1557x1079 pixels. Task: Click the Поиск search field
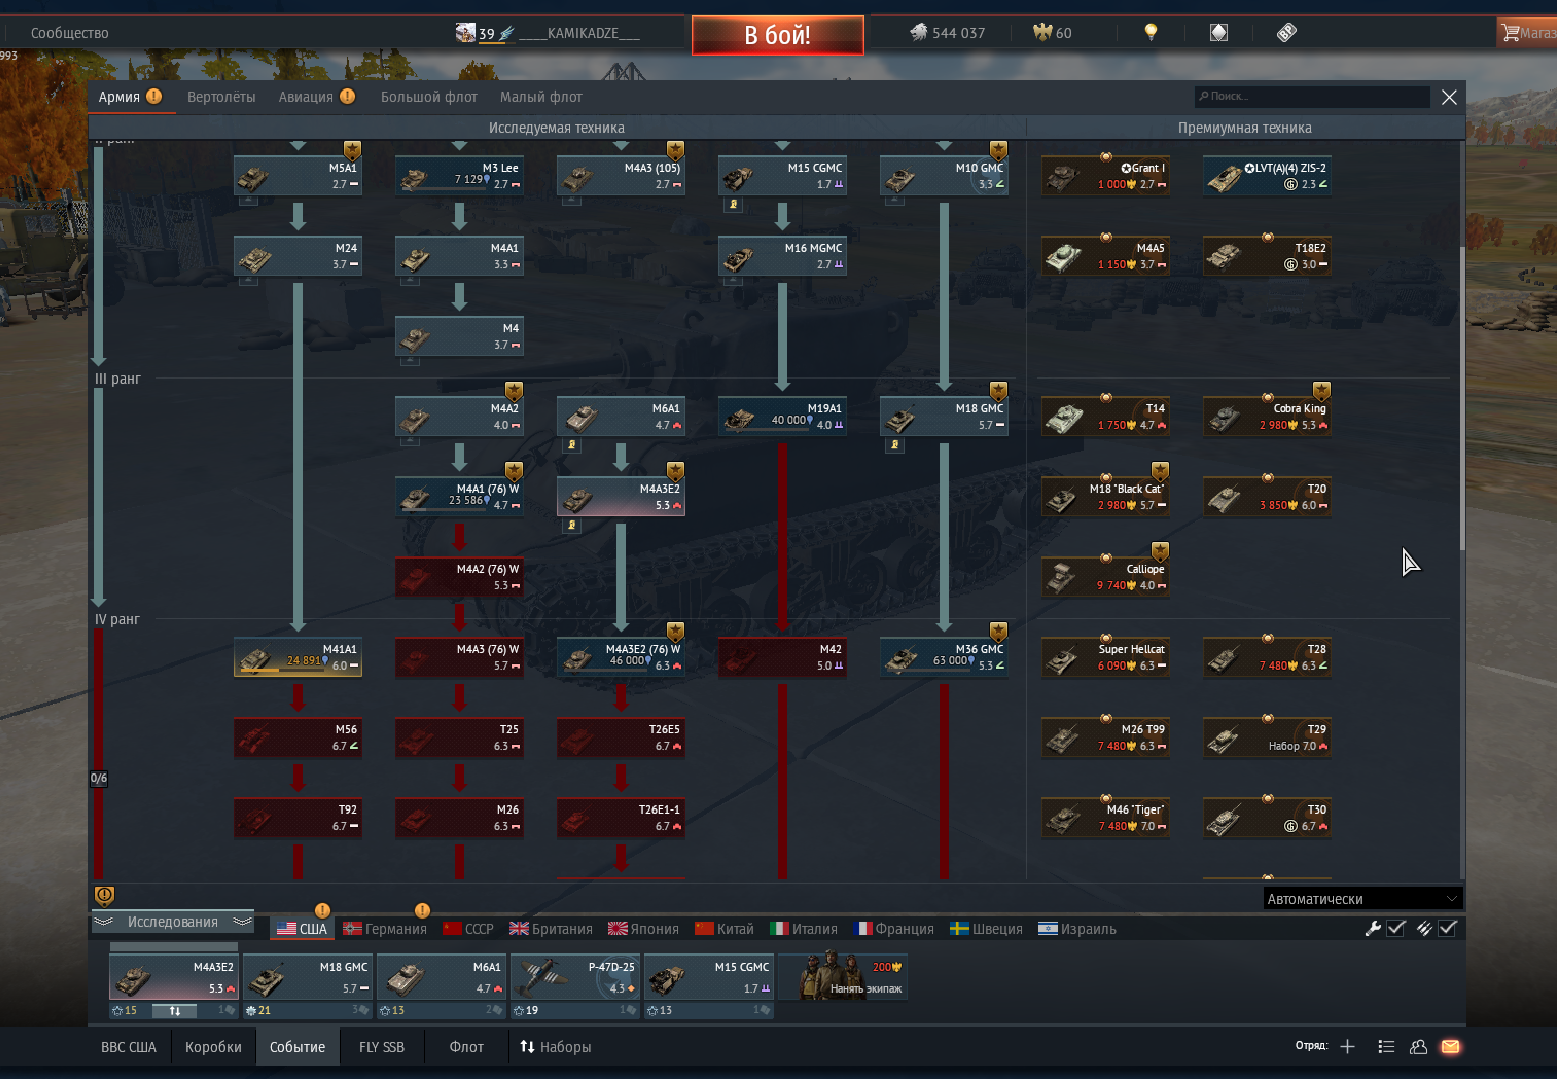pyautogui.click(x=1312, y=96)
